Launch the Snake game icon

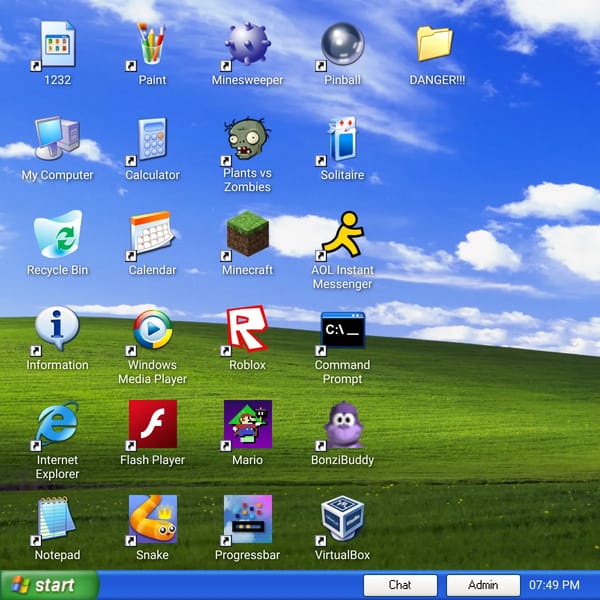tap(153, 519)
